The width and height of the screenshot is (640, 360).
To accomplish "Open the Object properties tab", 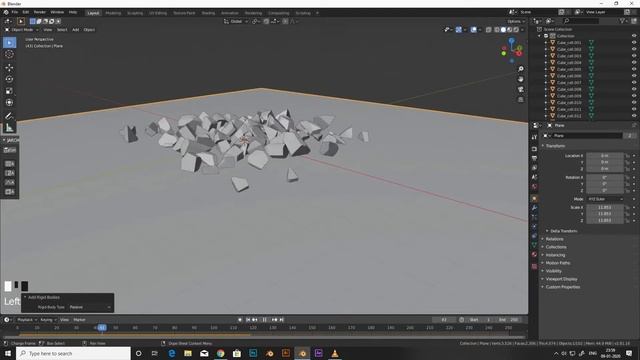I will tap(534, 198).
